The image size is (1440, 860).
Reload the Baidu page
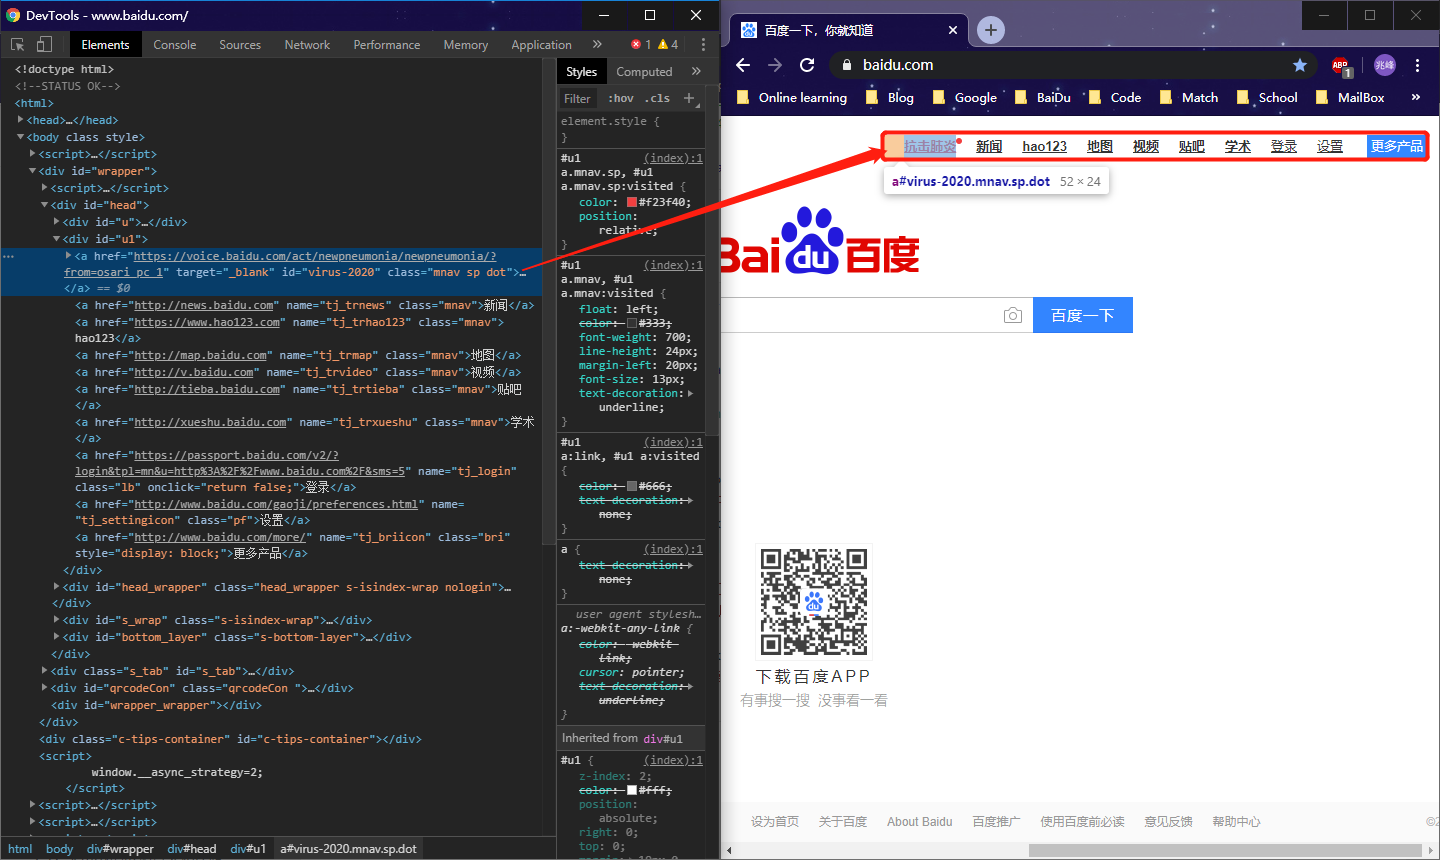pyautogui.click(x=807, y=64)
